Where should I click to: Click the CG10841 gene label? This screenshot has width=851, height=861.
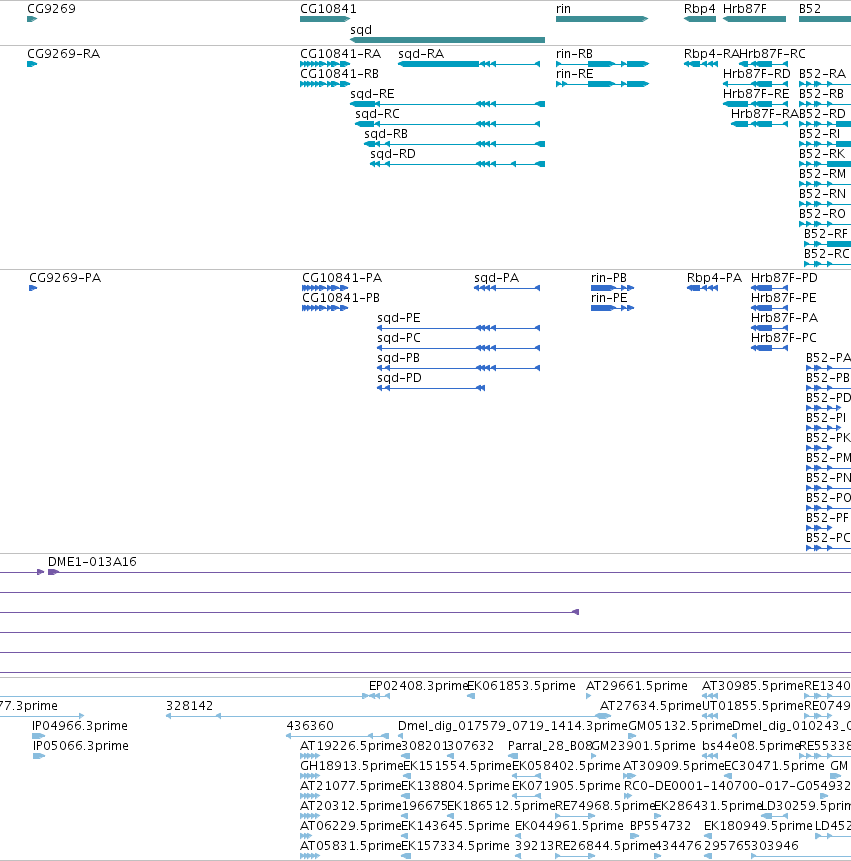pyautogui.click(x=328, y=9)
